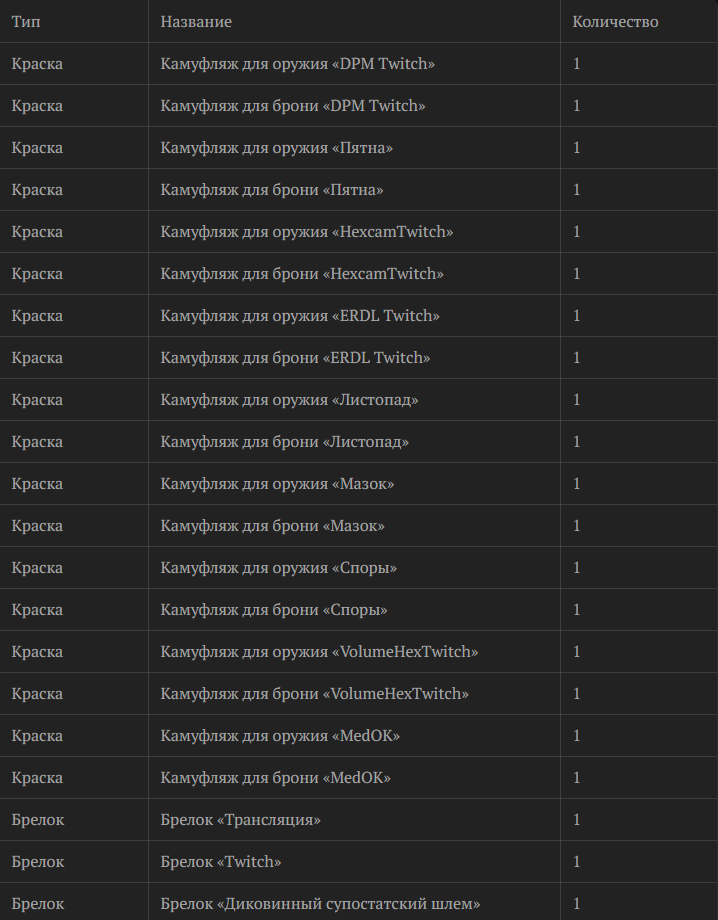Click «Брелок» type cell in «Twitch» keychain row

(74, 862)
